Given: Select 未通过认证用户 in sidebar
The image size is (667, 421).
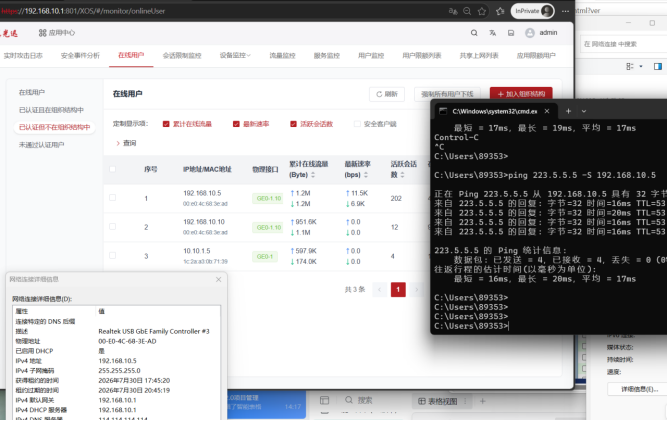Looking at the screenshot, I should pos(41,145).
